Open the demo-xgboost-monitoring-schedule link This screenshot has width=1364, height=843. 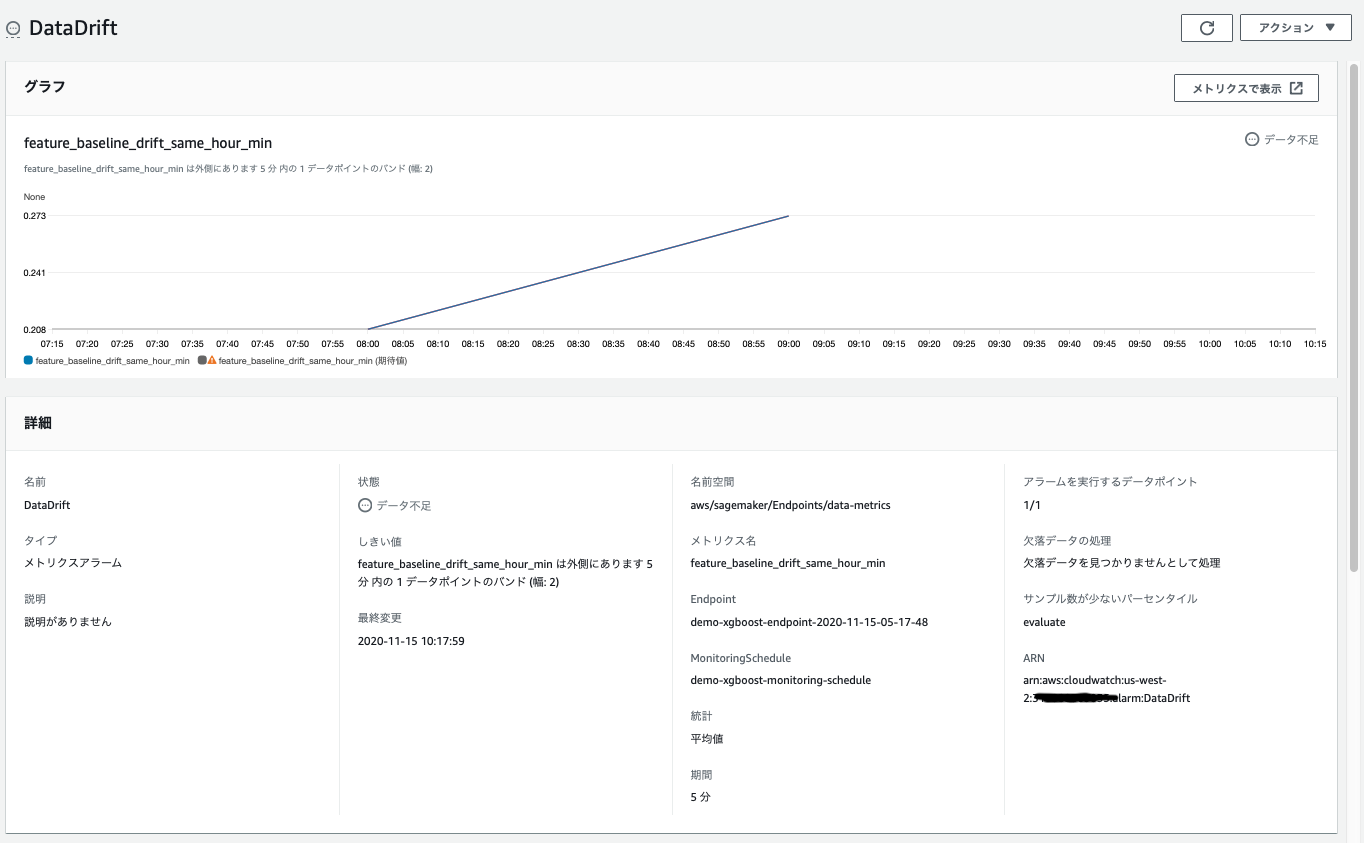(x=780, y=680)
